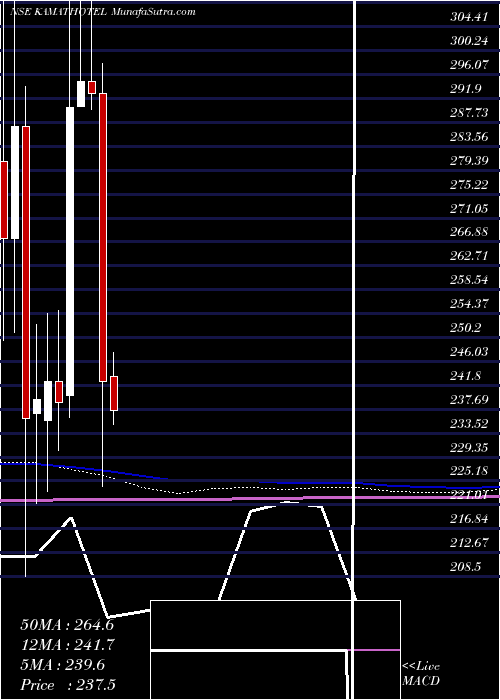Click the 287.73 price axis label

pyautogui.click(x=469, y=113)
